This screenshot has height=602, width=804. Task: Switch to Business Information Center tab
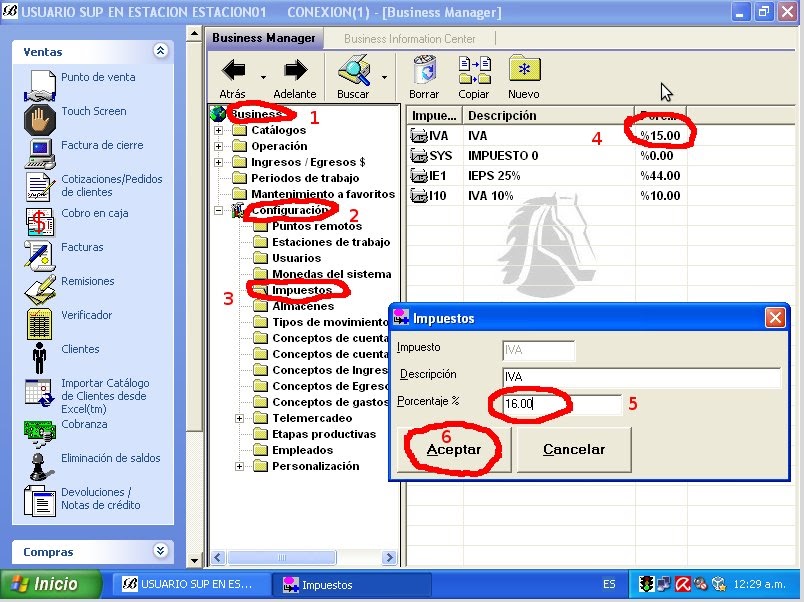click(409, 39)
